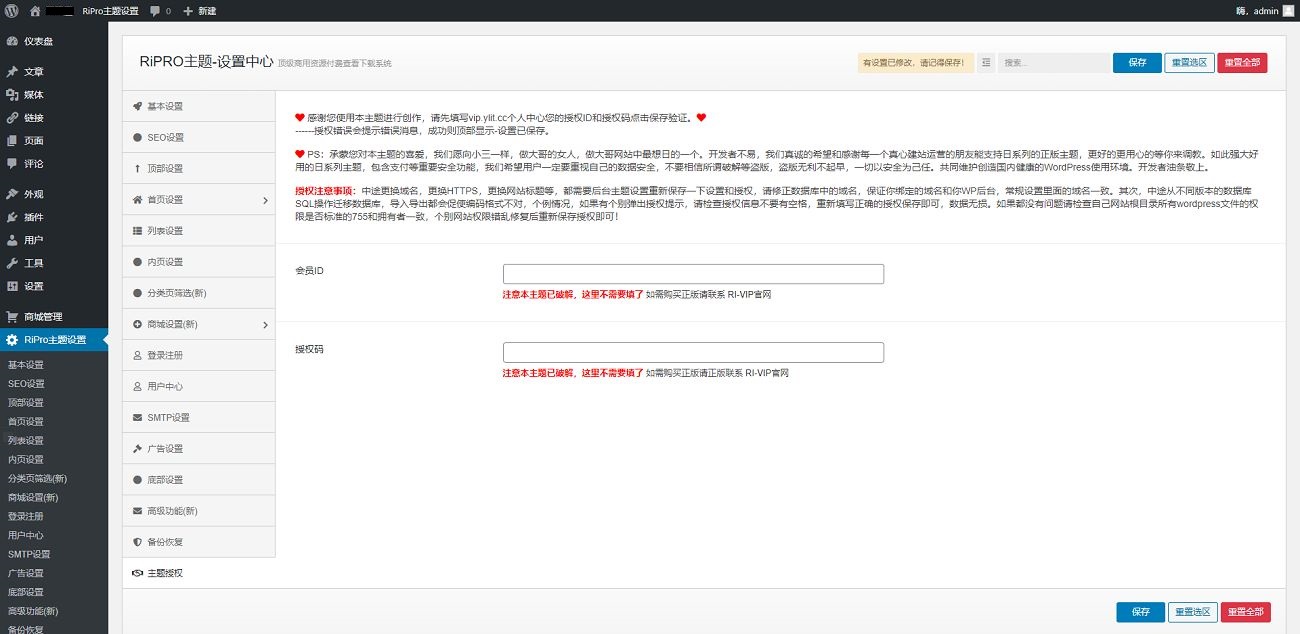Screen dimensions: 1300x634
Task: Switch to 列表设置 tab in settings panel
Action: point(198,231)
